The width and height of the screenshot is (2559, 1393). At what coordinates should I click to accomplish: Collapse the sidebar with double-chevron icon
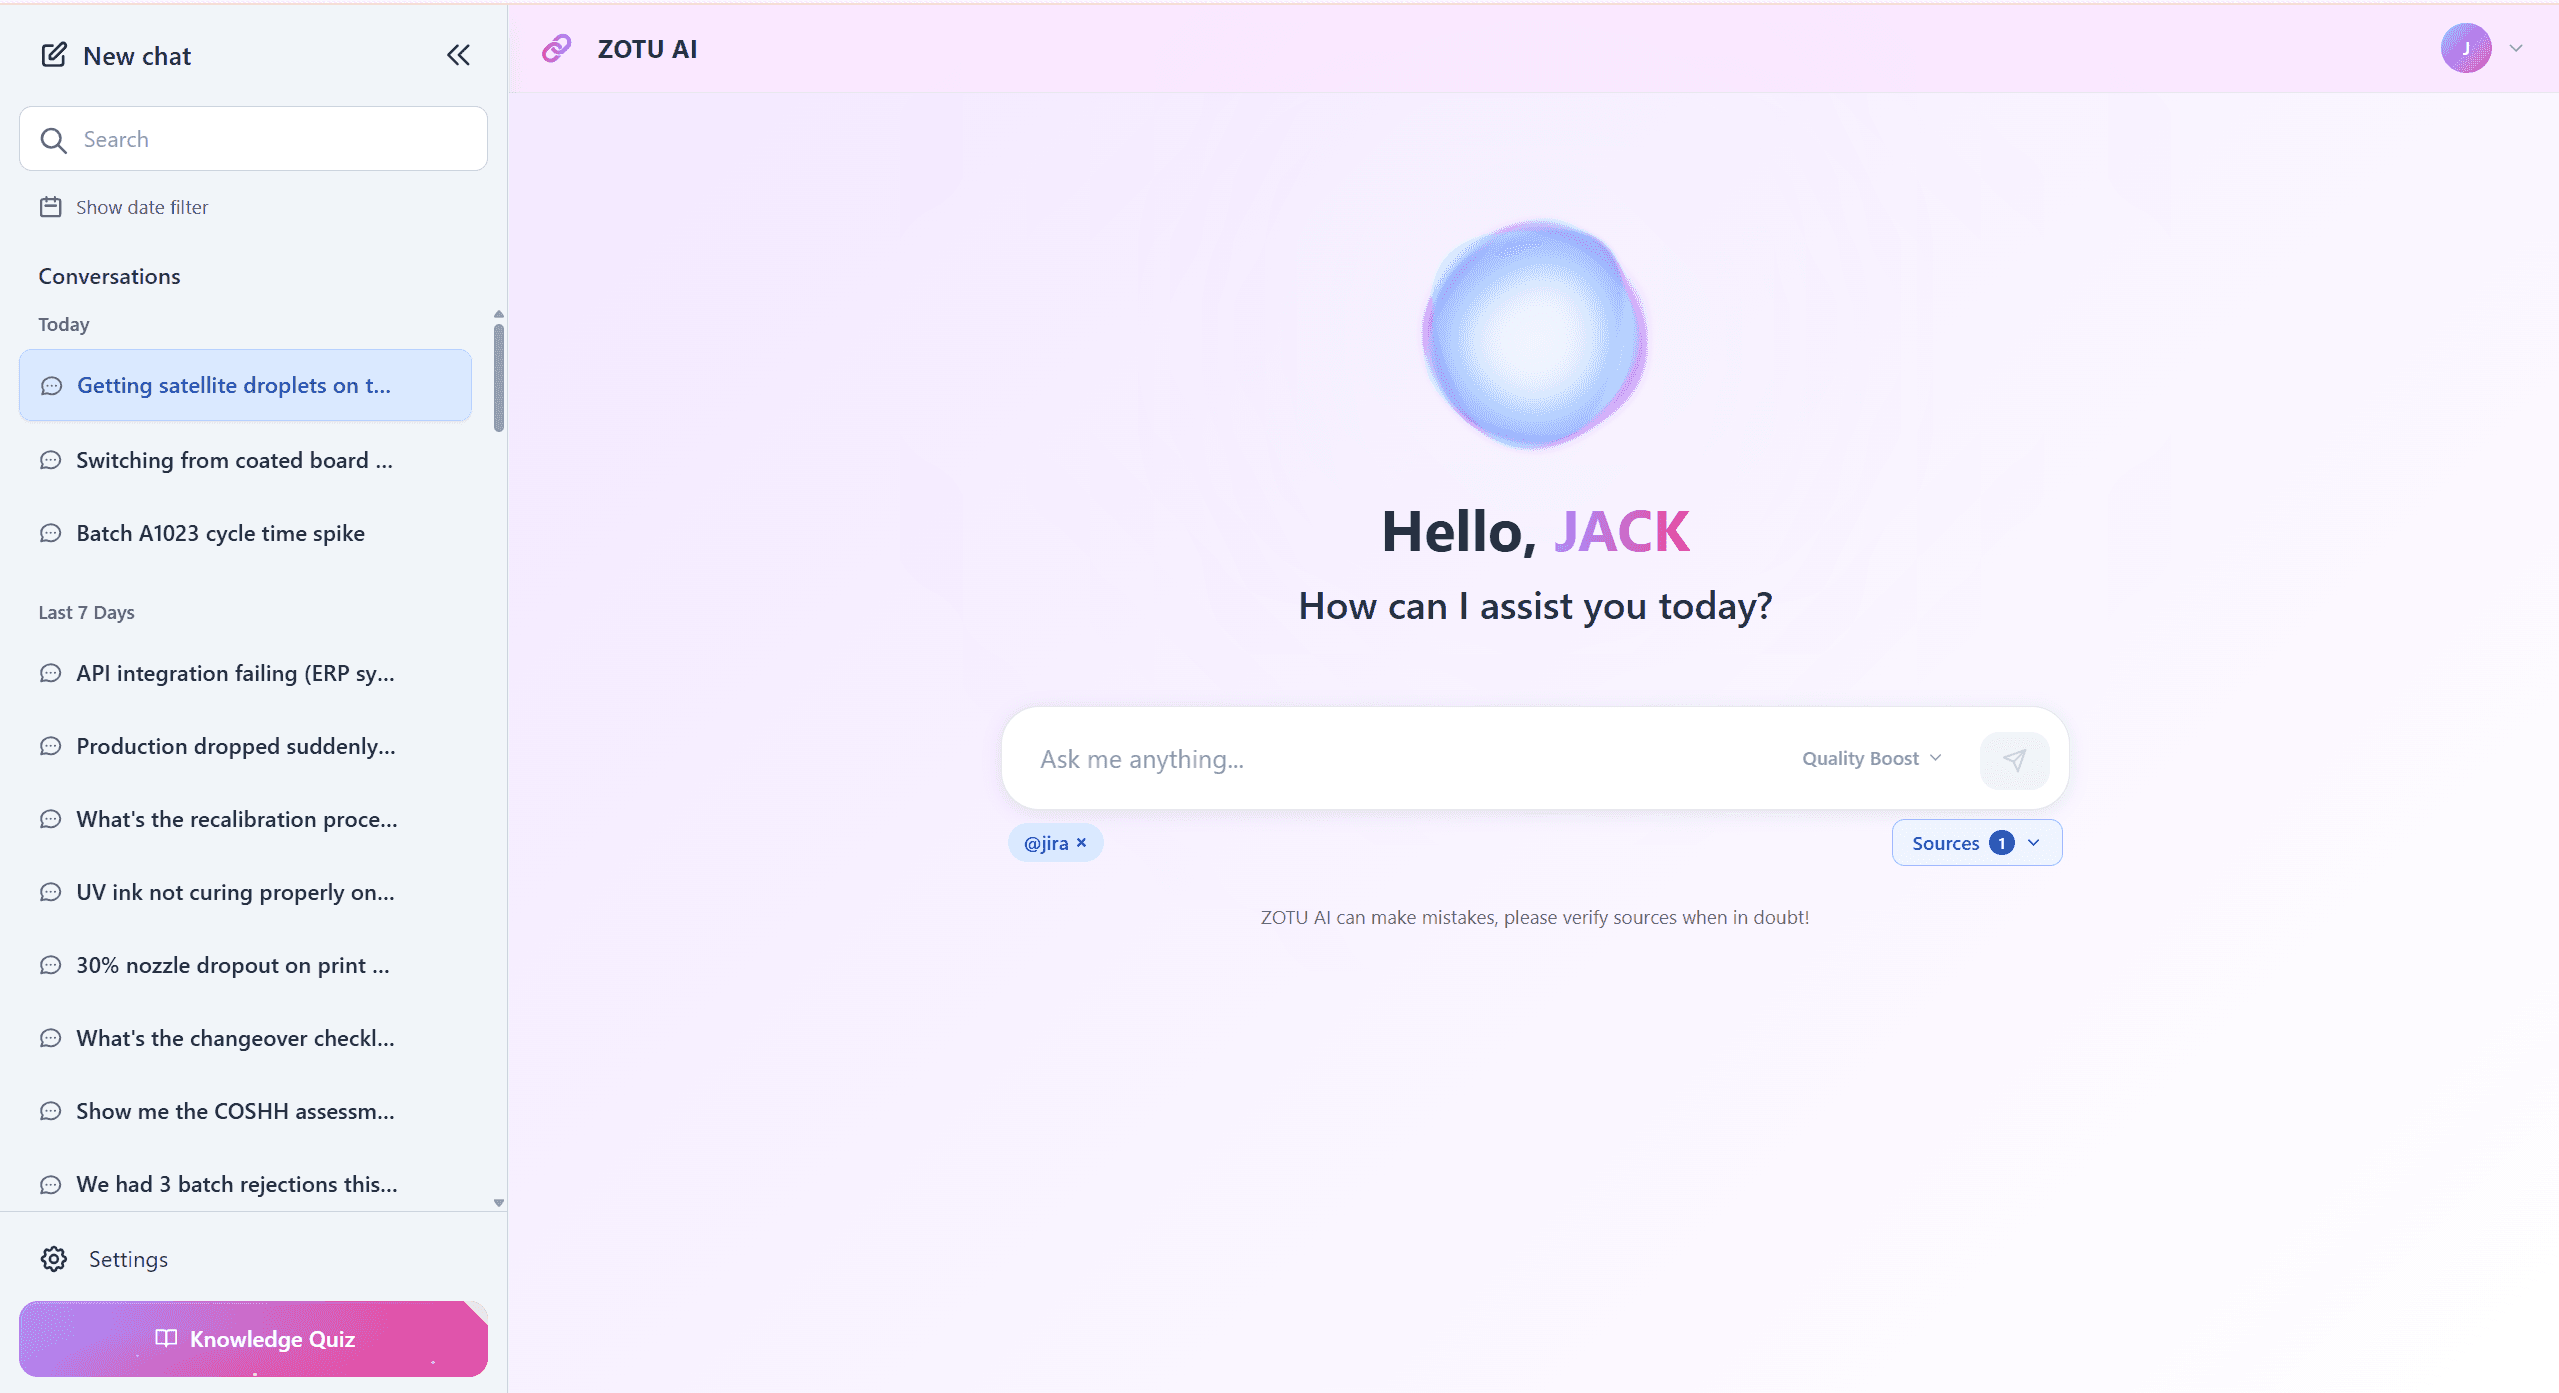pos(458,55)
